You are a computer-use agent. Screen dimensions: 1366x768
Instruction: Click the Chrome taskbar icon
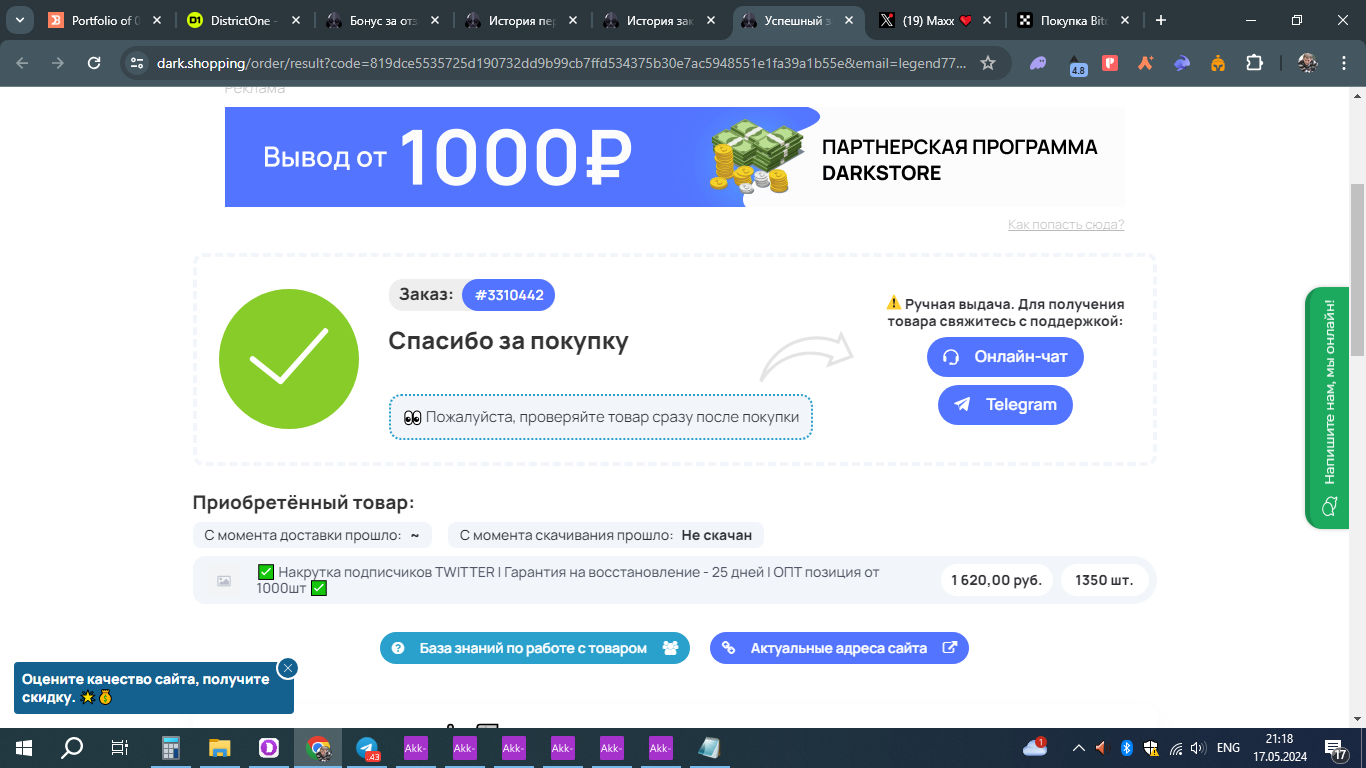(318, 747)
